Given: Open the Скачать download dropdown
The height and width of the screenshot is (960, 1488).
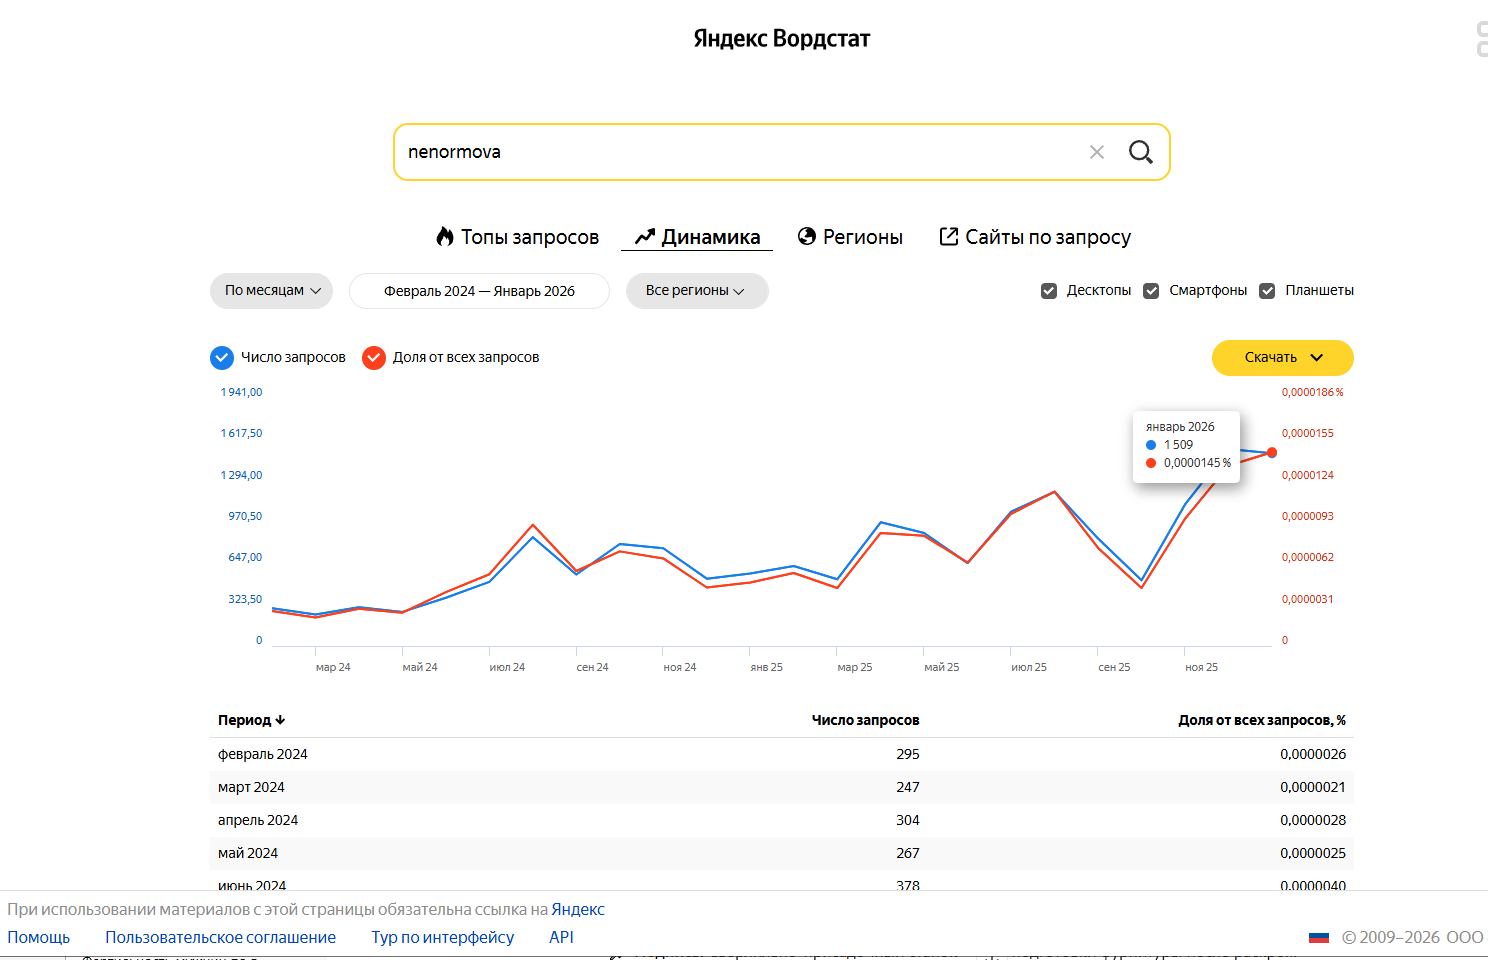Looking at the screenshot, I should (1282, 358).
